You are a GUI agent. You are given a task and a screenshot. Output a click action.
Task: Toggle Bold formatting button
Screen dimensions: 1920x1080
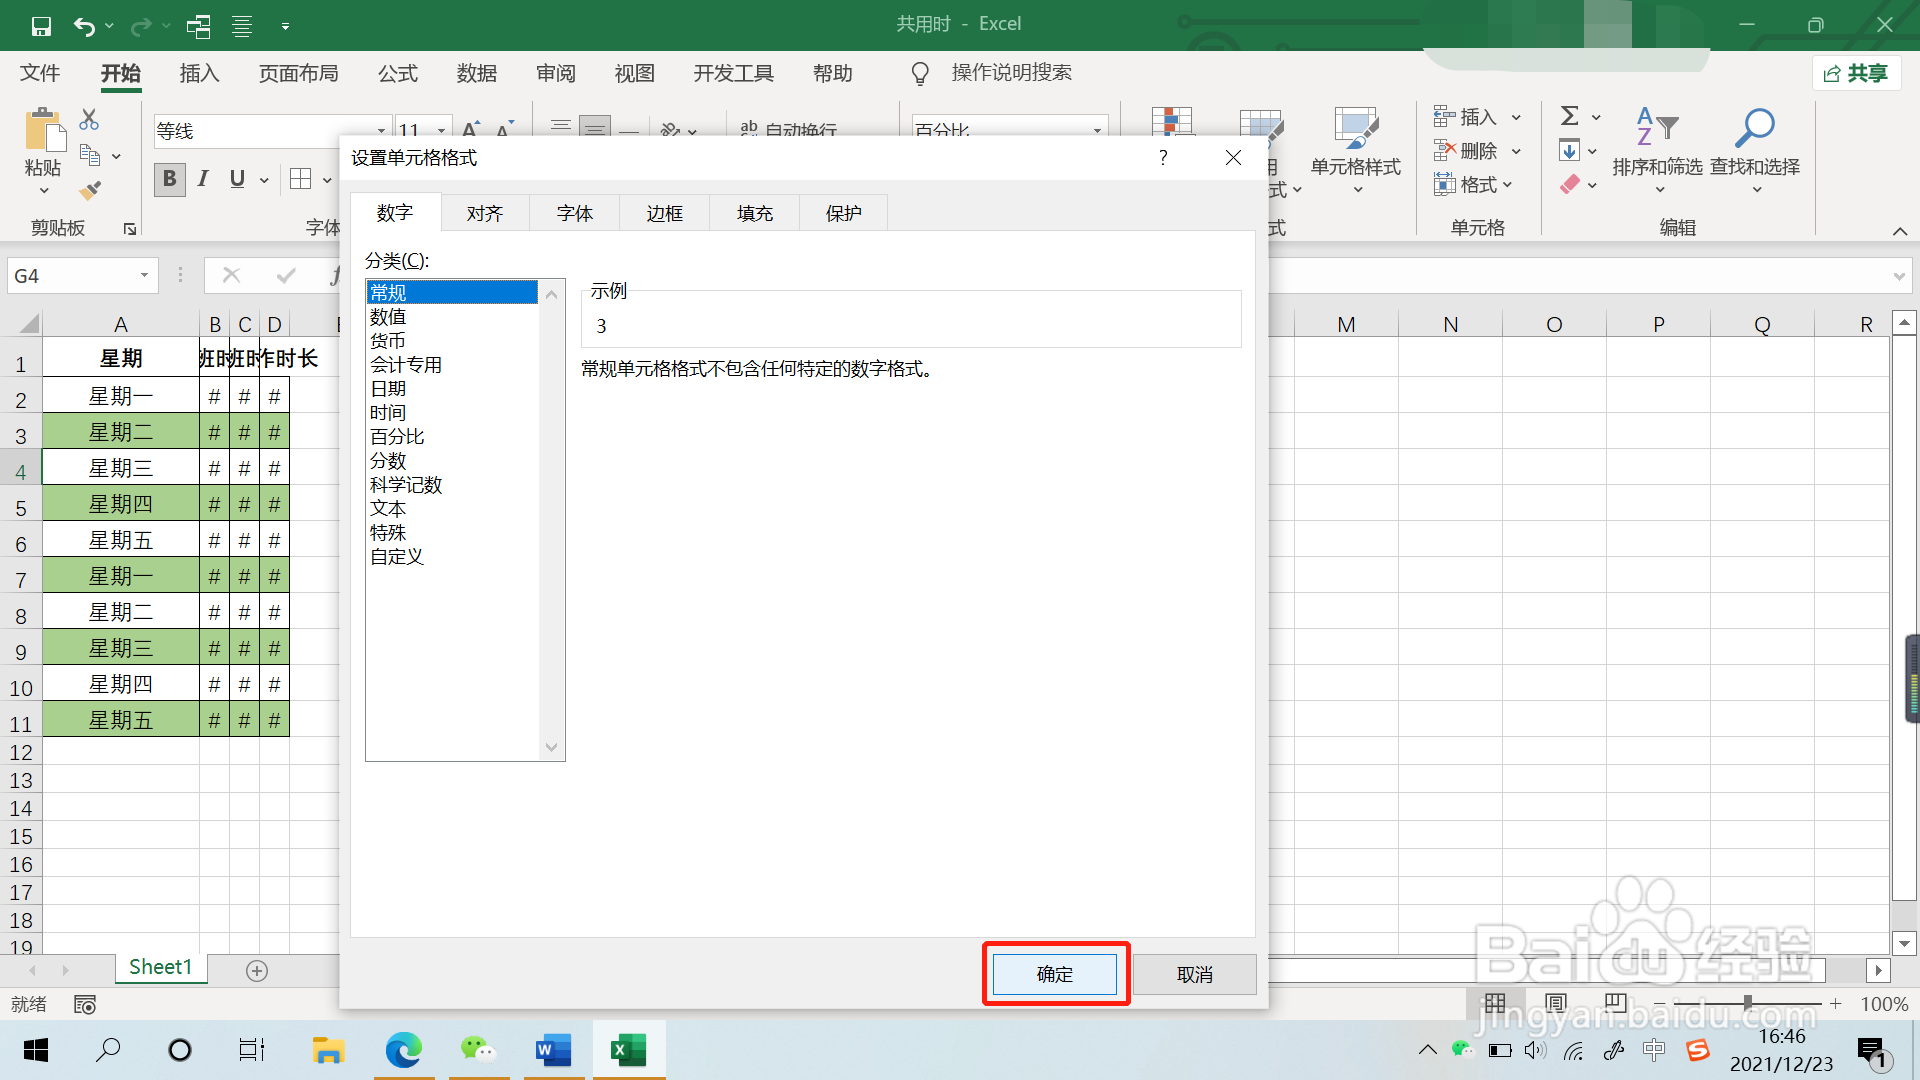(170, 179)
